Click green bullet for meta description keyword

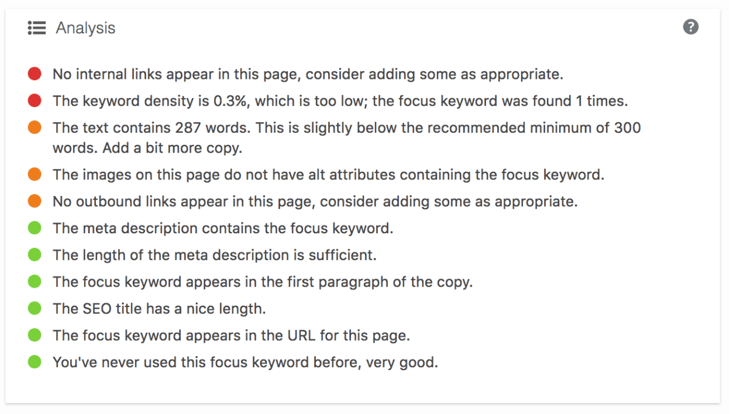(35, 228)
